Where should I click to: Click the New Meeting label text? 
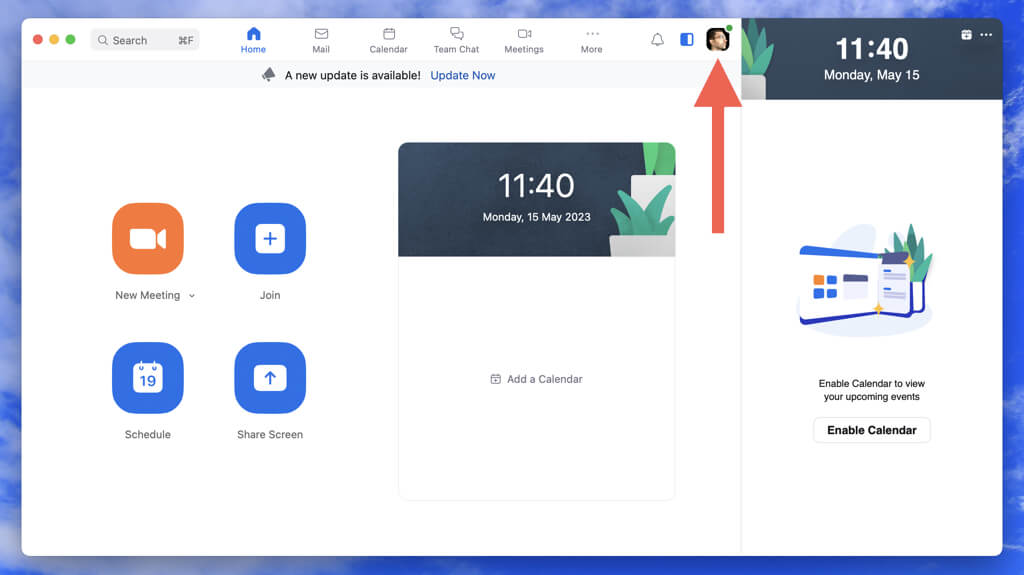tap(148, 295)
